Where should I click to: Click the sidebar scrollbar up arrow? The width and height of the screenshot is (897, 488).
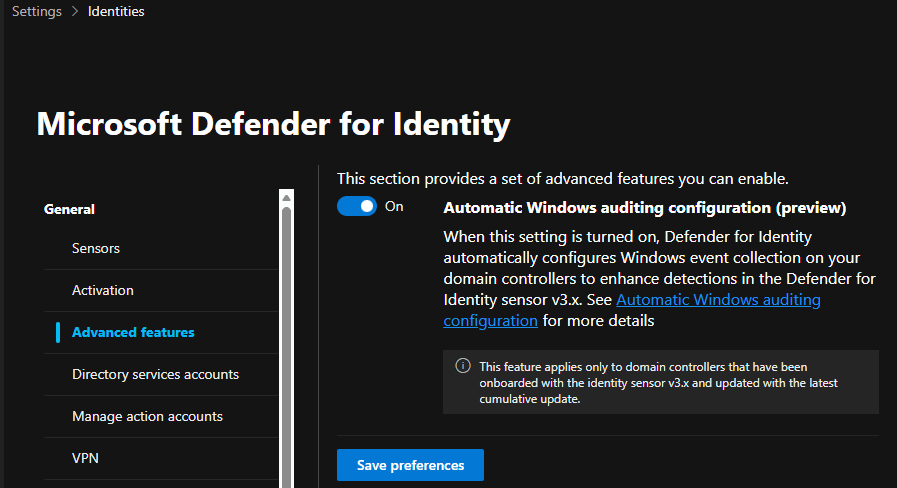(286, 196)
